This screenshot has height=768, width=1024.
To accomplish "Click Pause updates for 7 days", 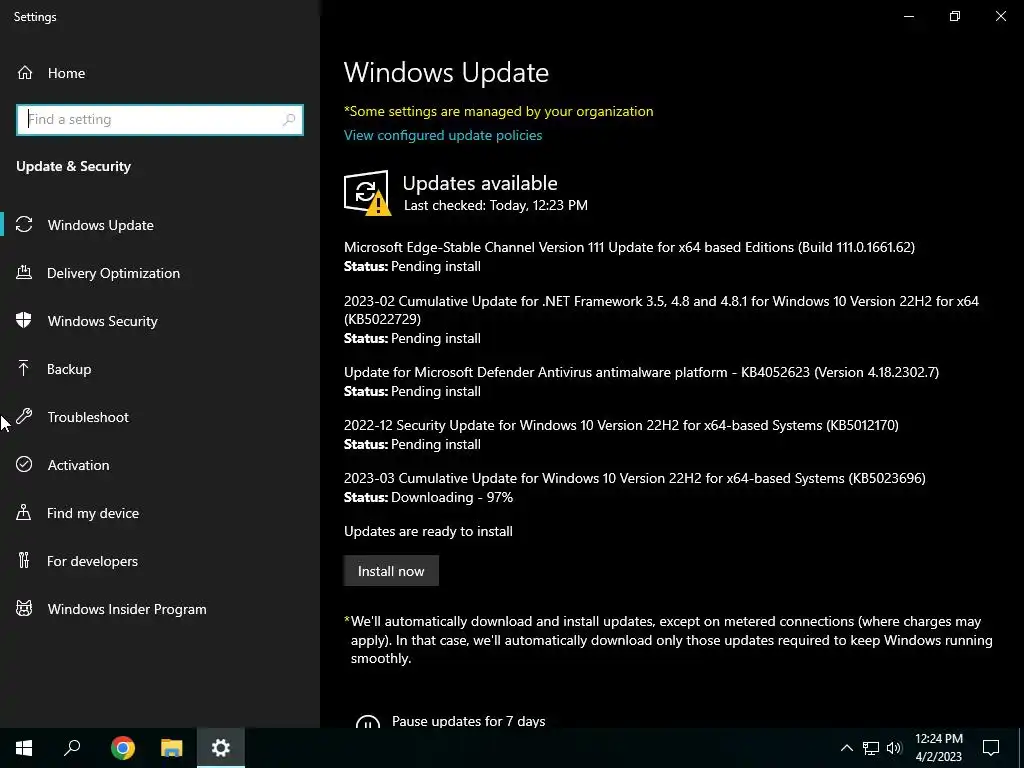I will tap(468, 721).
